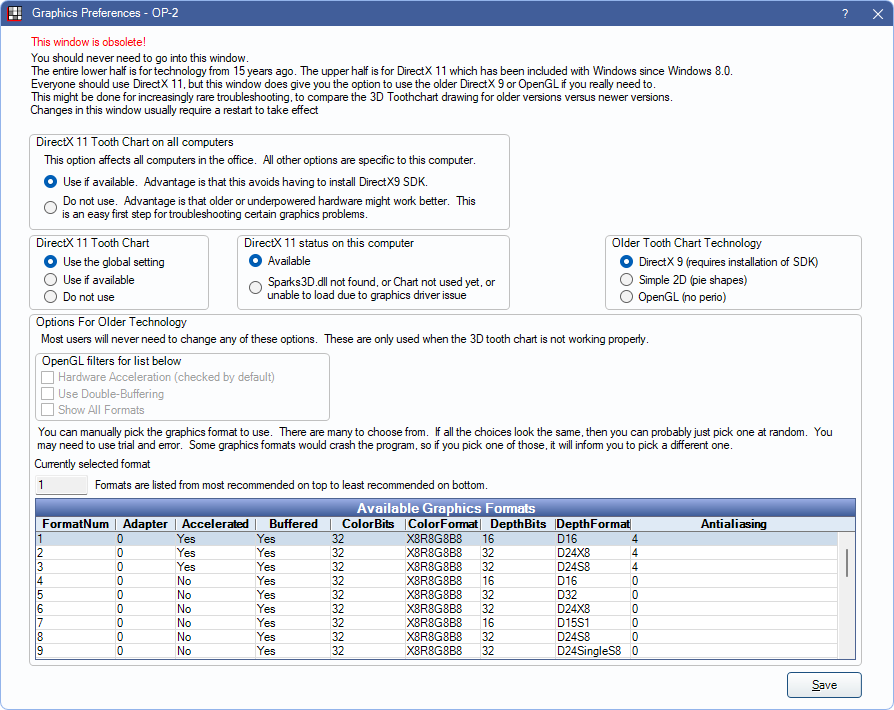The width and height of the screenshot is (894, 710).
Task: Select Simple 2D (pie shapes) option
Action: [x=627, y=279]
